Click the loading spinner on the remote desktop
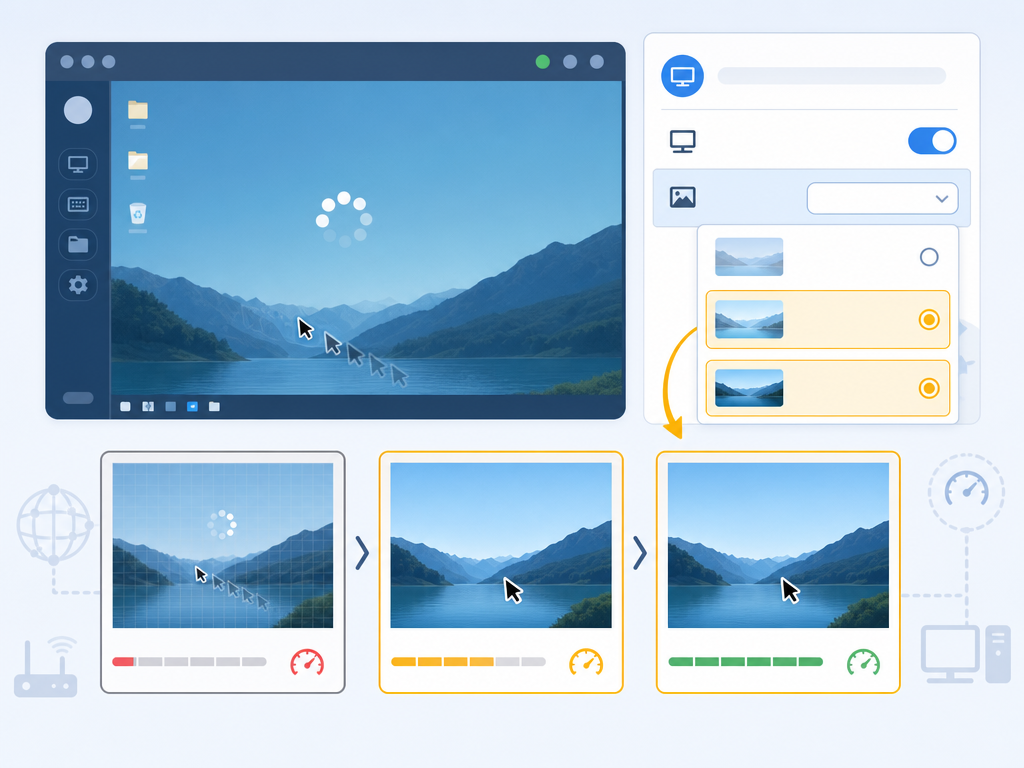 (344, 219)
